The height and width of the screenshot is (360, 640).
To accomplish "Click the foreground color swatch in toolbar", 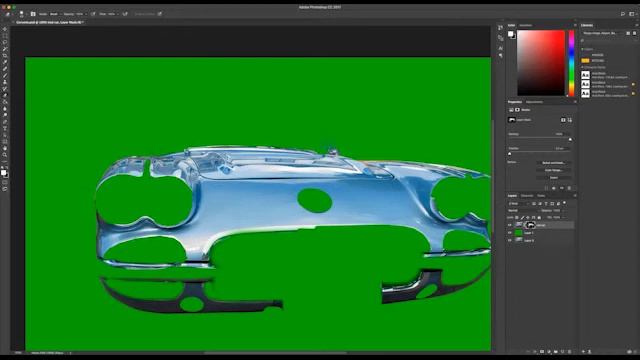I will [4, 172].
